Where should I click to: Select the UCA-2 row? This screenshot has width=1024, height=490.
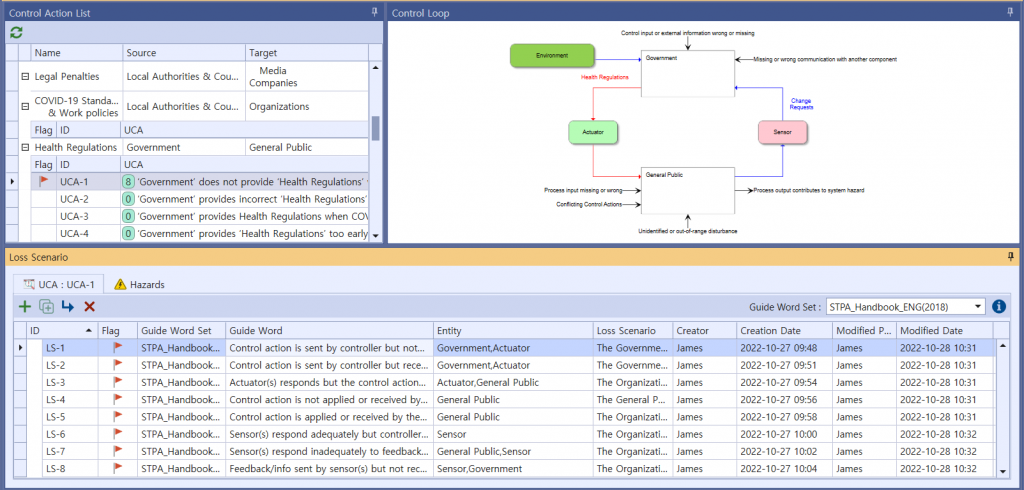point(200,199)
